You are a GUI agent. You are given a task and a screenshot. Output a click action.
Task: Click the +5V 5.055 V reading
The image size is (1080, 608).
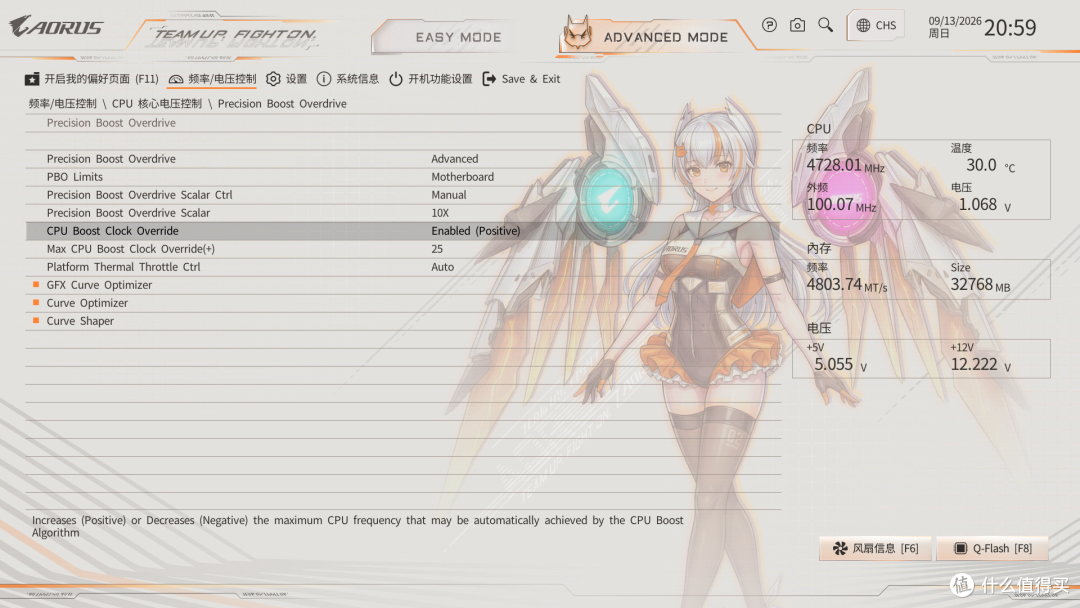tap(840, 364)
